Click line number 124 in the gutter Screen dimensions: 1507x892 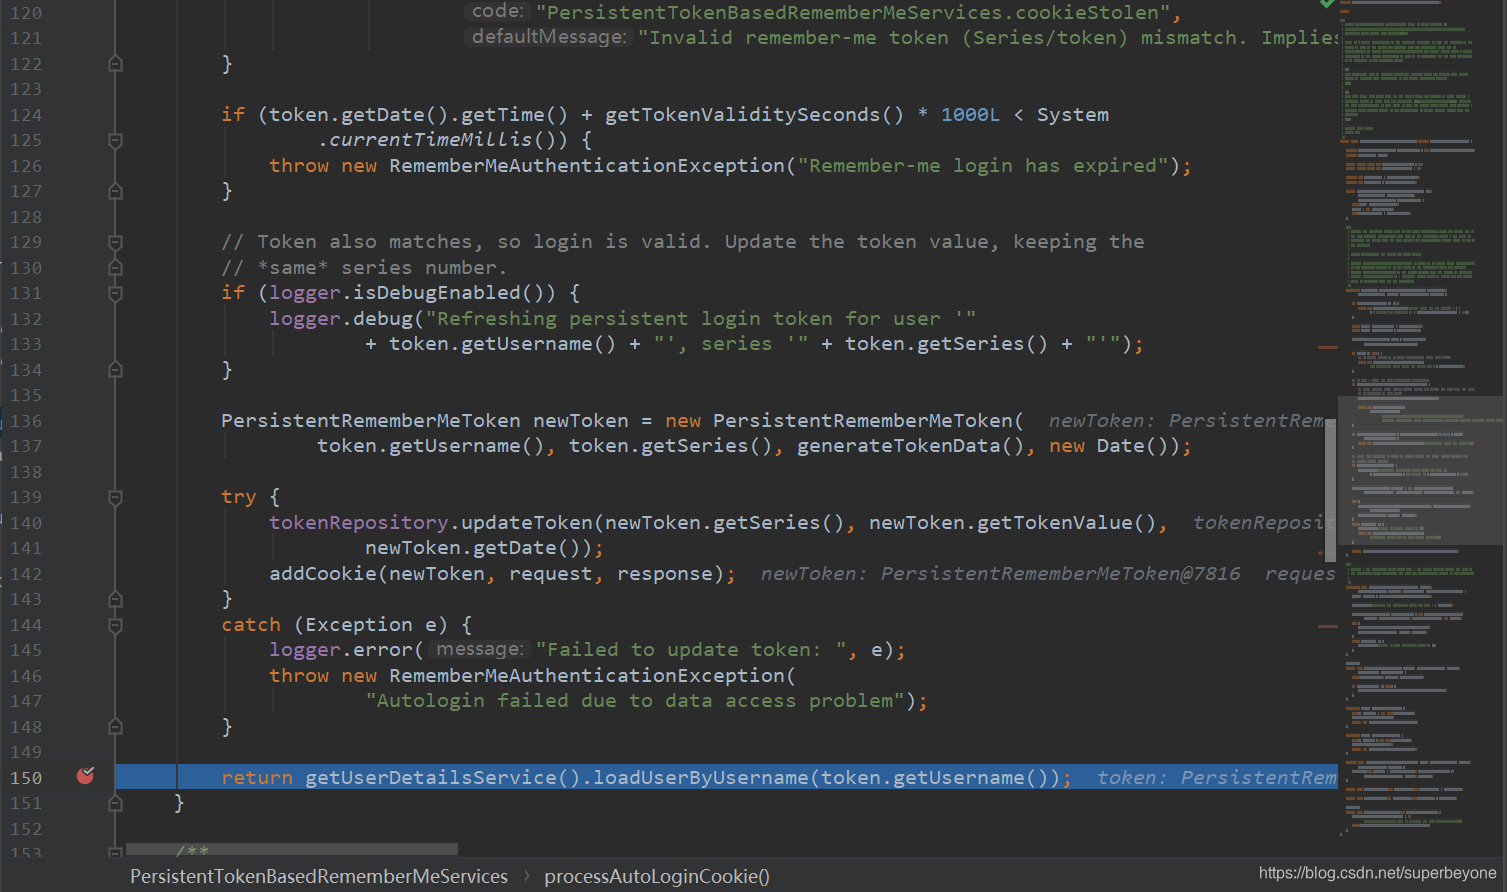(26, 115)
